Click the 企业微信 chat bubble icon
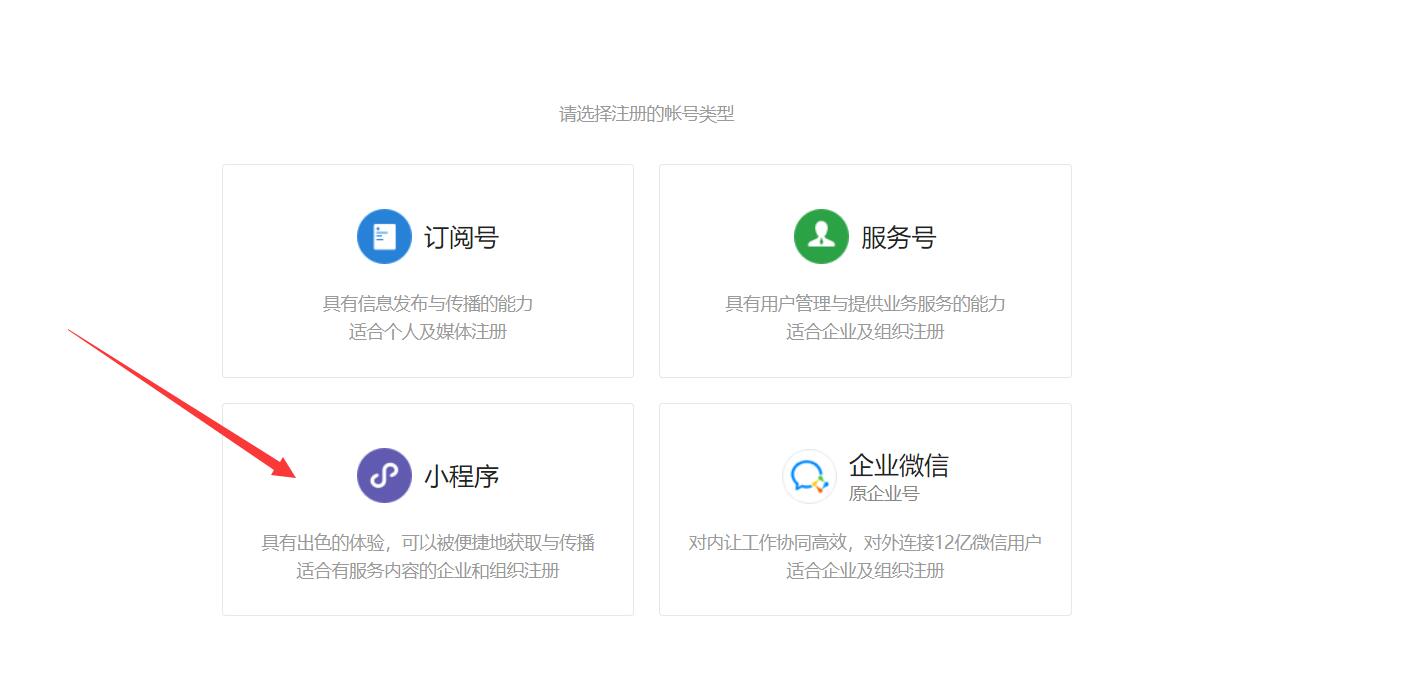The image size is (1406, 678). coord(809,476)
